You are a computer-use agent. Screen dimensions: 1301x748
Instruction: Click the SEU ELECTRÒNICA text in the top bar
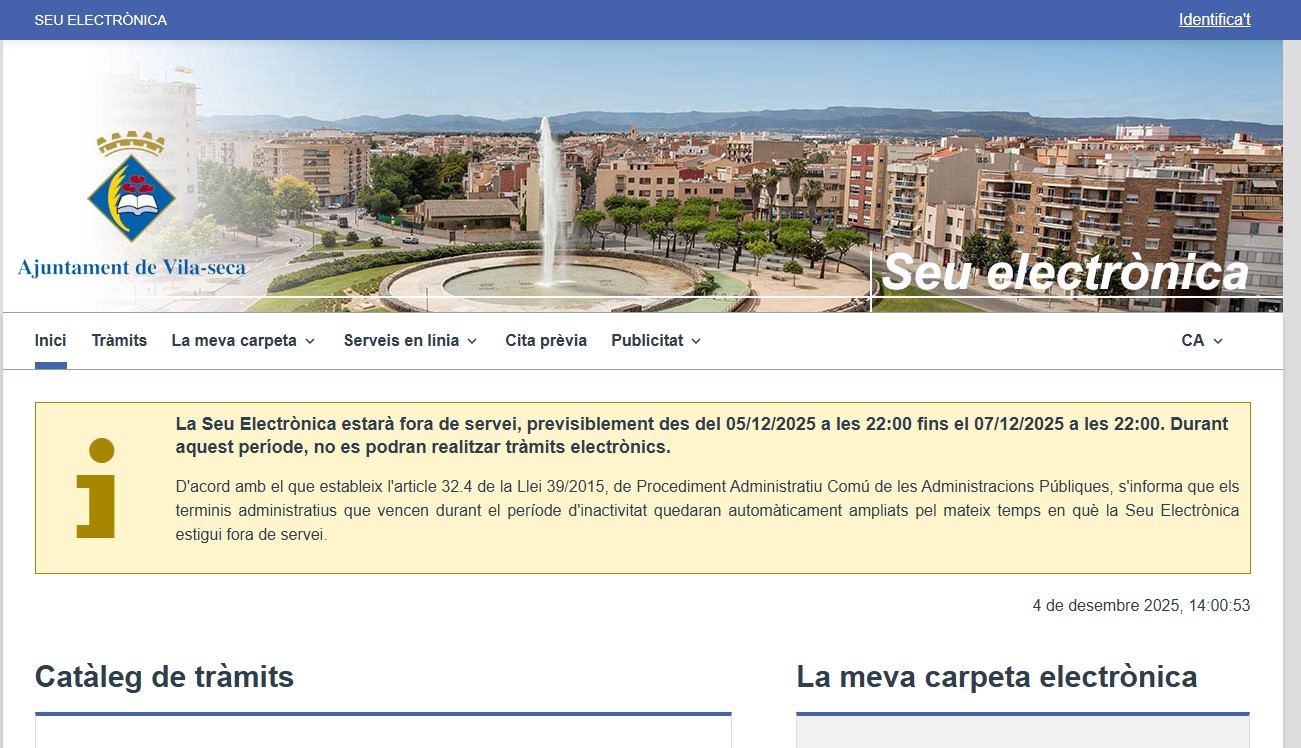point(100,20)
